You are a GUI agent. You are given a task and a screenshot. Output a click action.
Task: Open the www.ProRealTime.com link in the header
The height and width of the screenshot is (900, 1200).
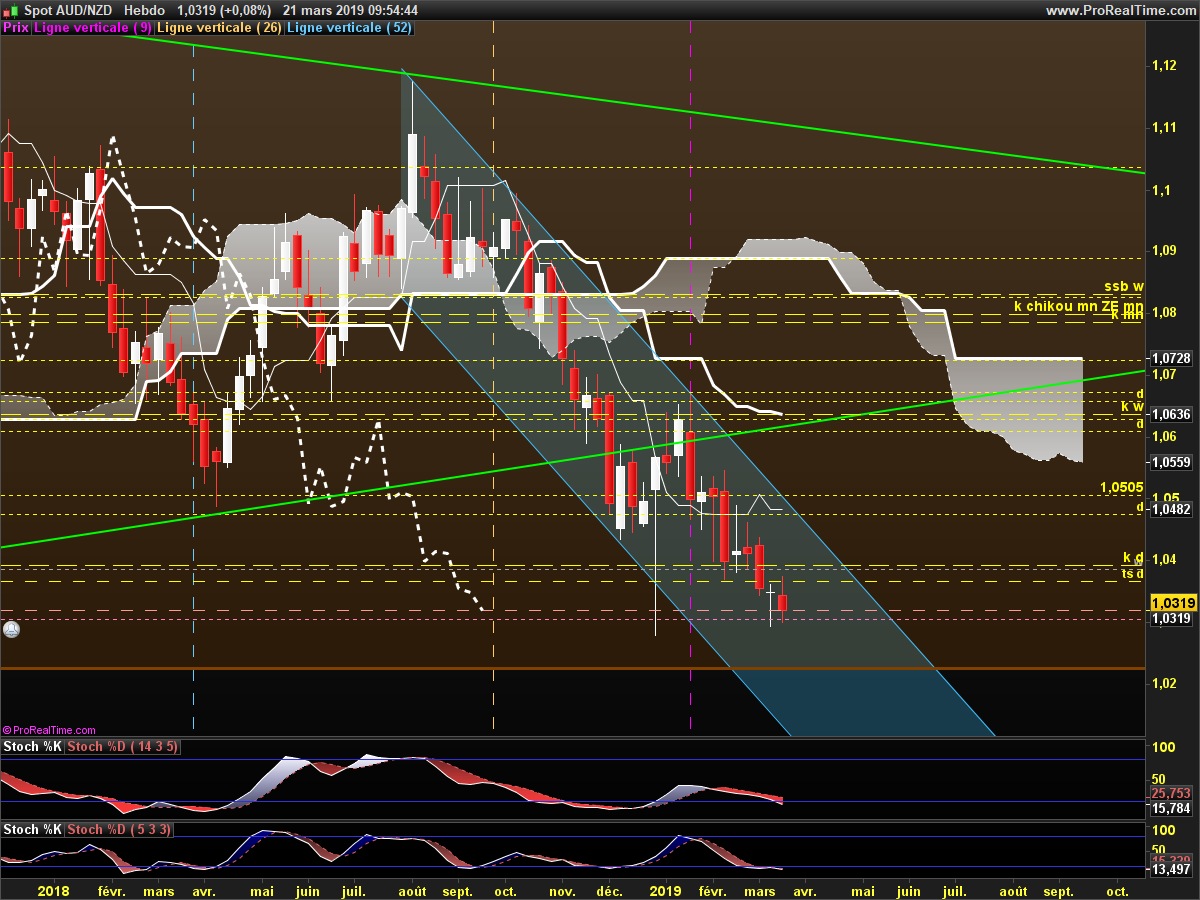click(1120, 10)
